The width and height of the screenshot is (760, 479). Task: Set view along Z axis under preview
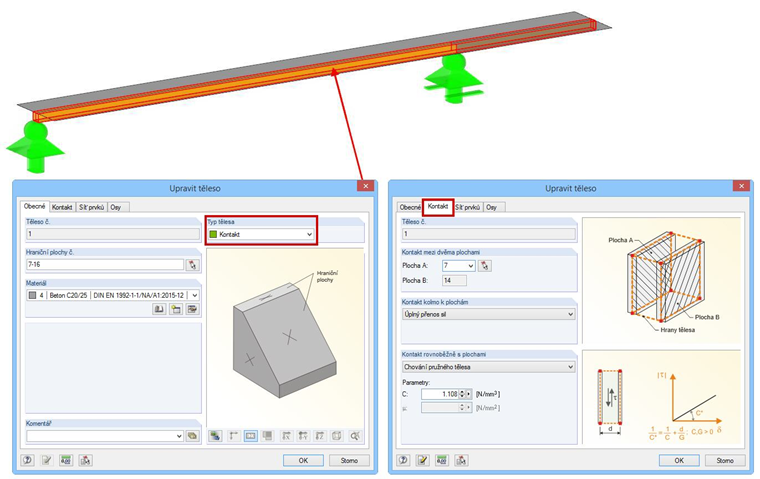point(319,436)
